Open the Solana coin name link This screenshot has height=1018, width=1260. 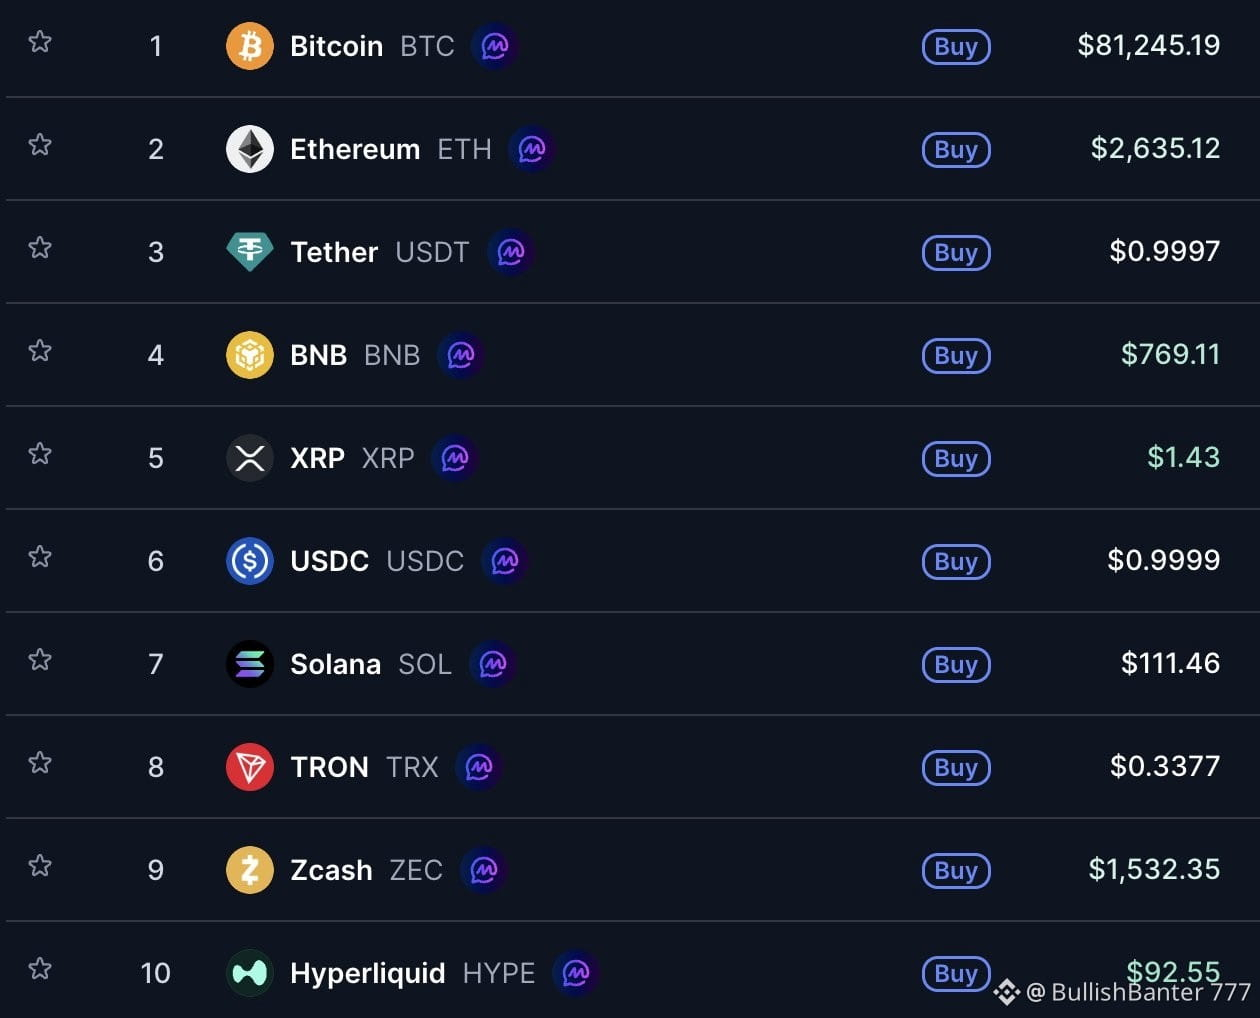tap(335, 664)
